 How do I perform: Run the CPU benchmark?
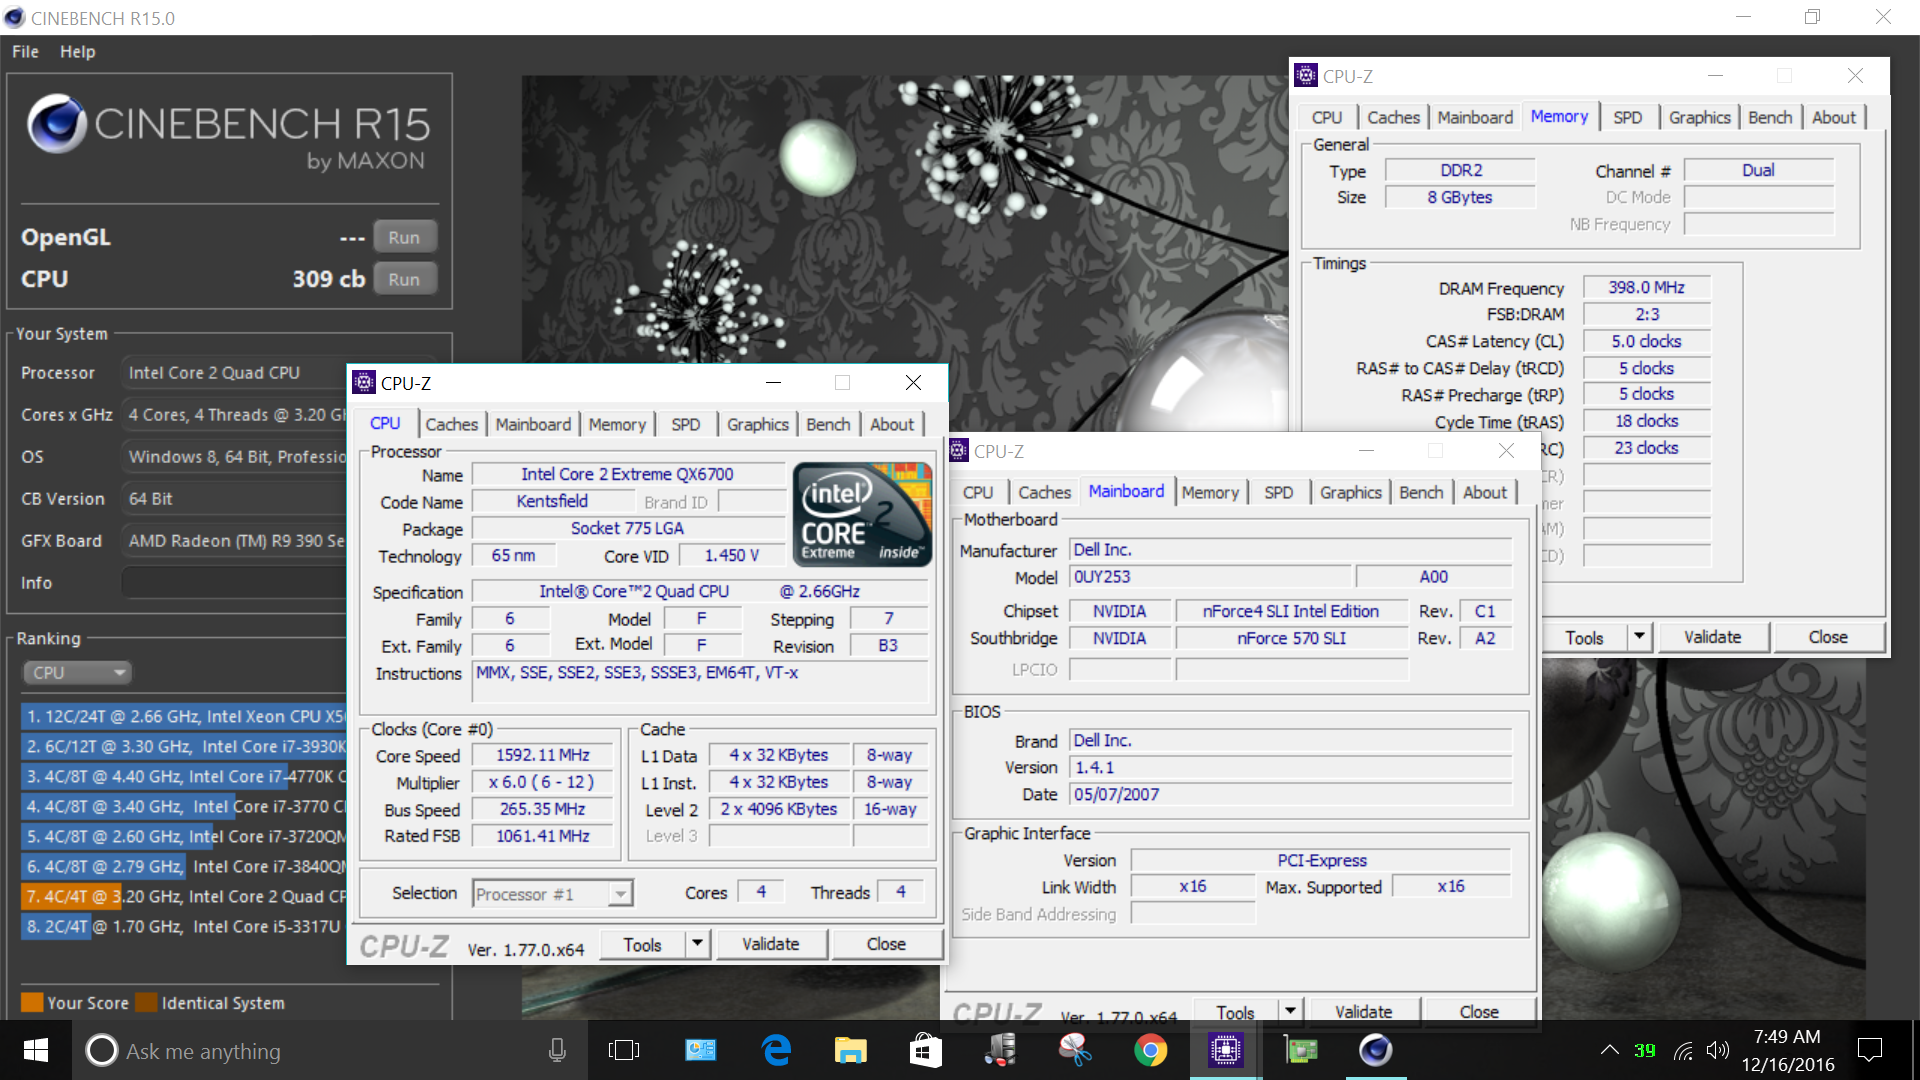[404, 279]
